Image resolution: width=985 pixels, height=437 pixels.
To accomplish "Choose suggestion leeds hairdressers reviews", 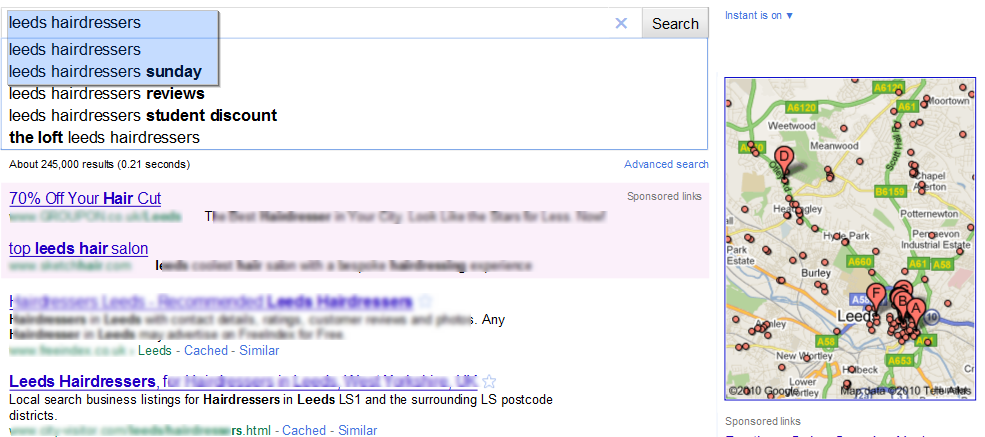I will coord(107,94).
